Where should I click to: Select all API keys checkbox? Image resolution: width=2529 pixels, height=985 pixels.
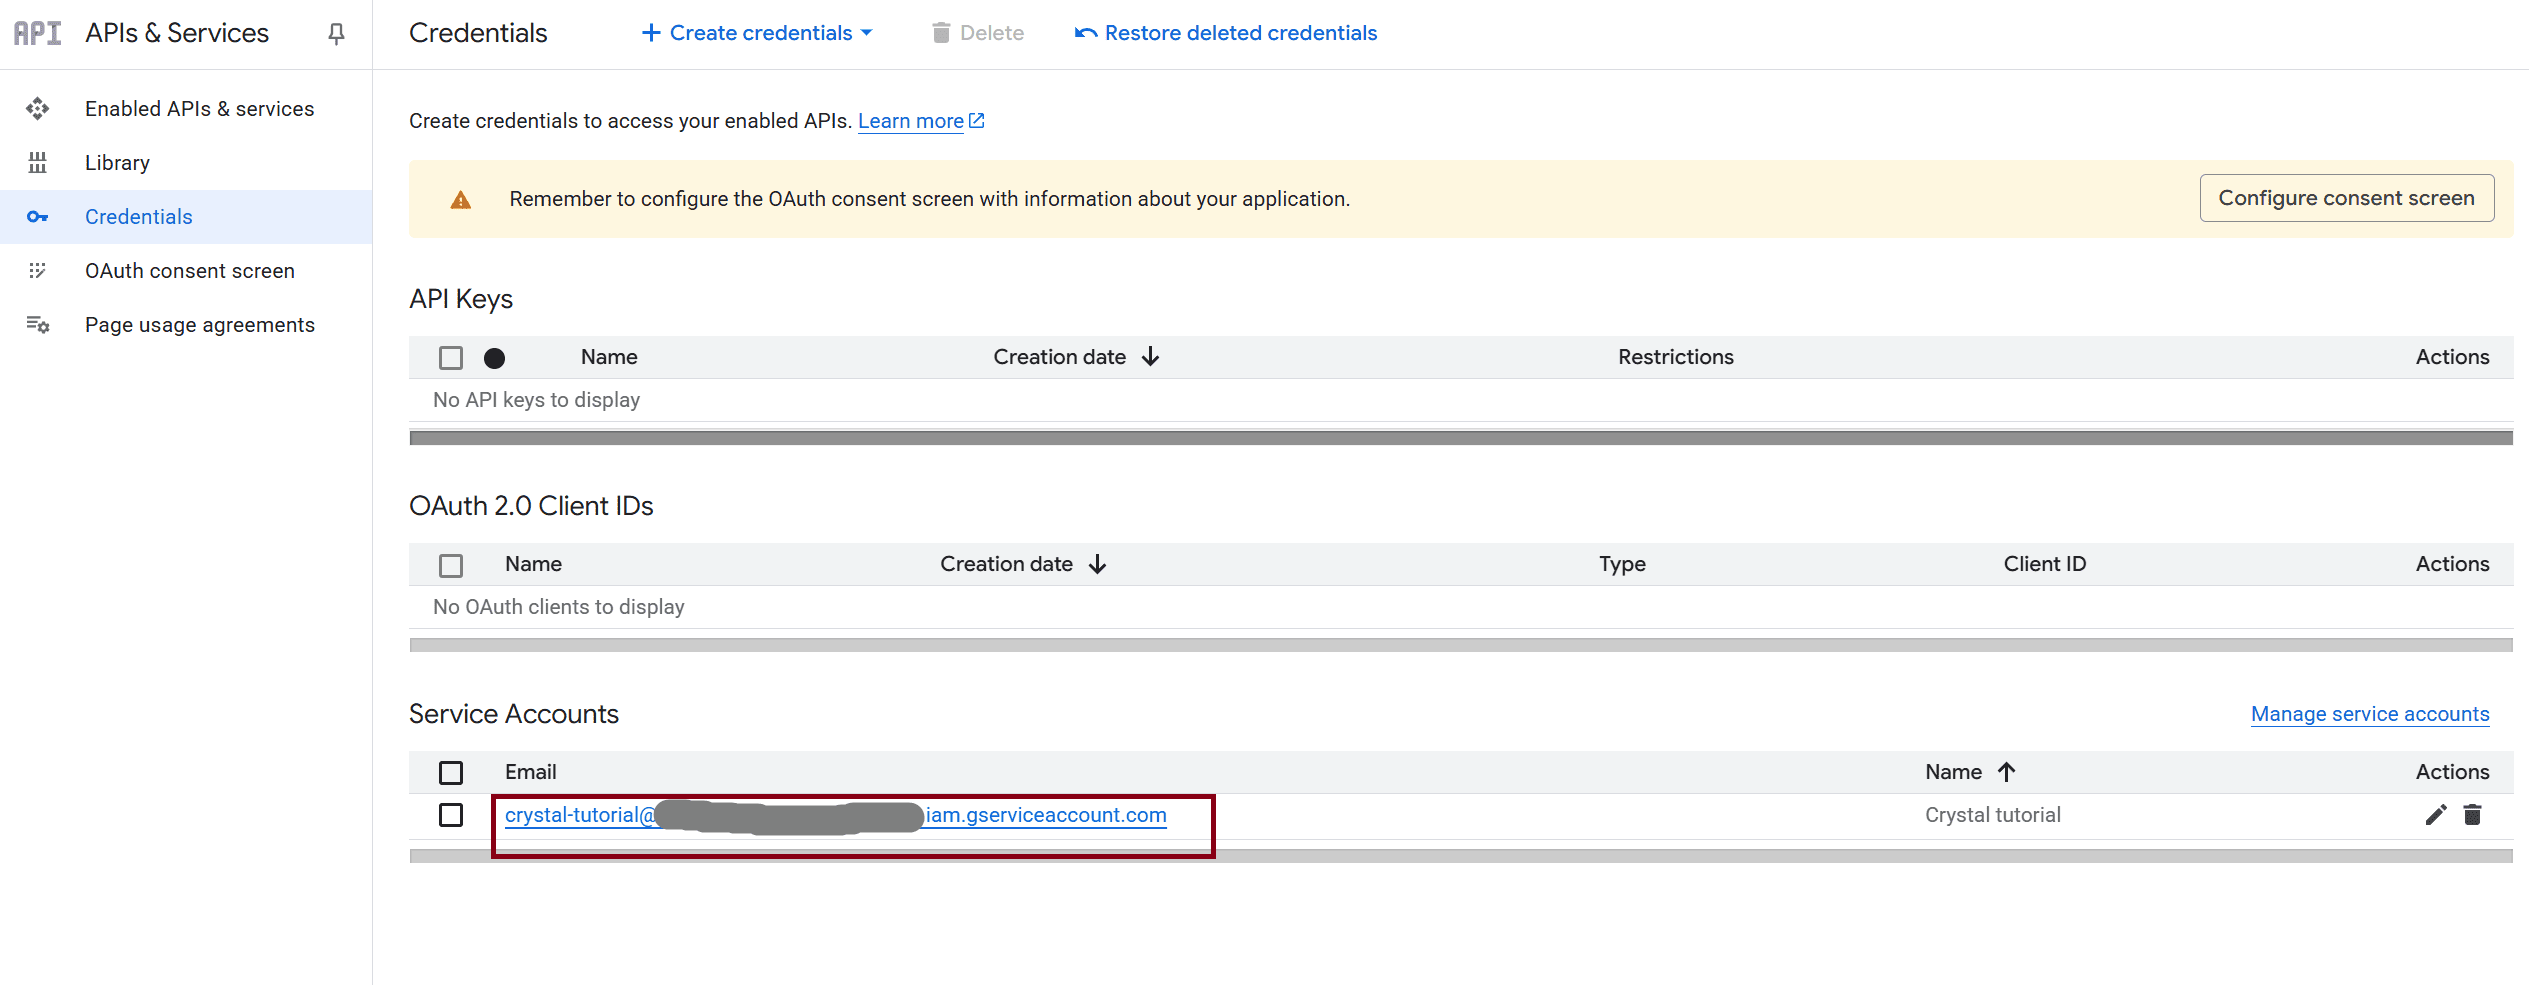tap(451, 358)
